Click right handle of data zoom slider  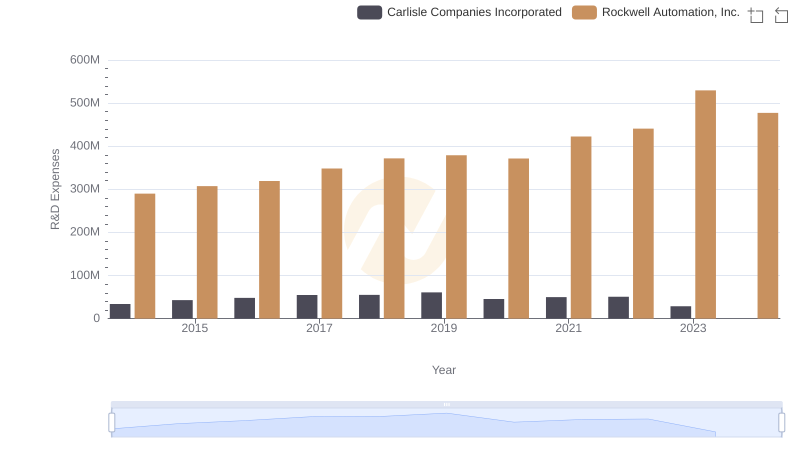pyautogui.click(x=781, y=422)
